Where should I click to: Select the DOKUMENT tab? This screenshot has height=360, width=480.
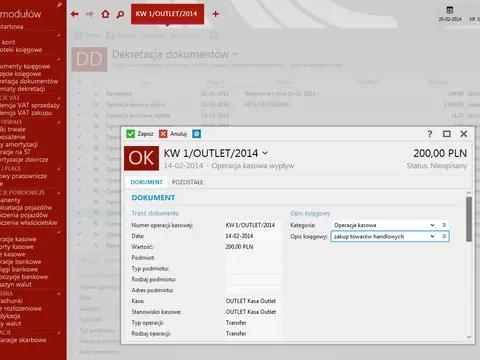click(147, 182)
